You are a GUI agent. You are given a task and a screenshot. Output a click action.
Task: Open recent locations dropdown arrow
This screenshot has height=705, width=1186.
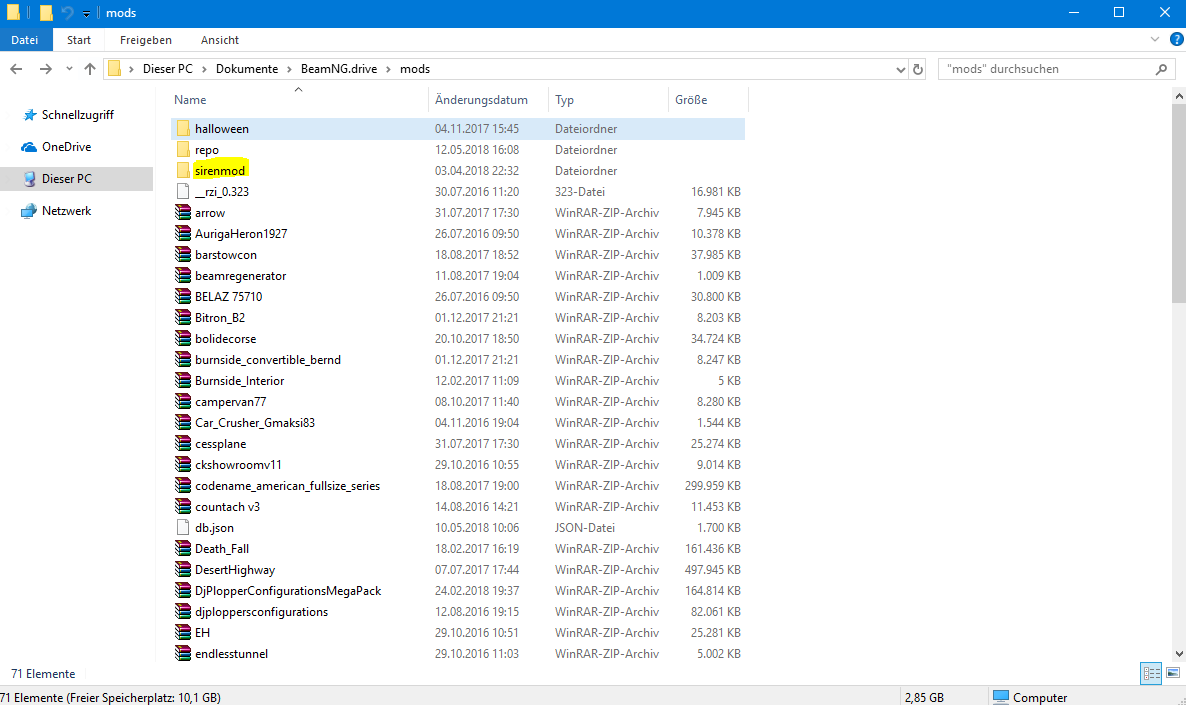(69, 69)
